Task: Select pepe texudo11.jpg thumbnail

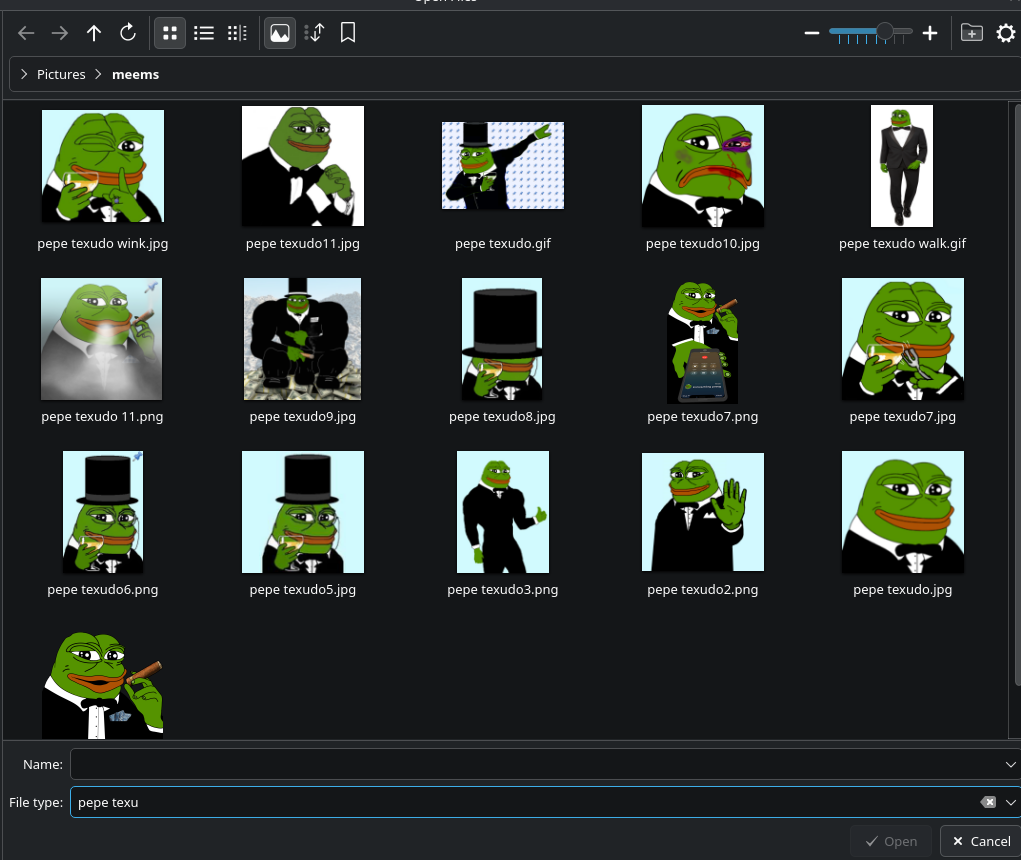Action: (303, 166)
